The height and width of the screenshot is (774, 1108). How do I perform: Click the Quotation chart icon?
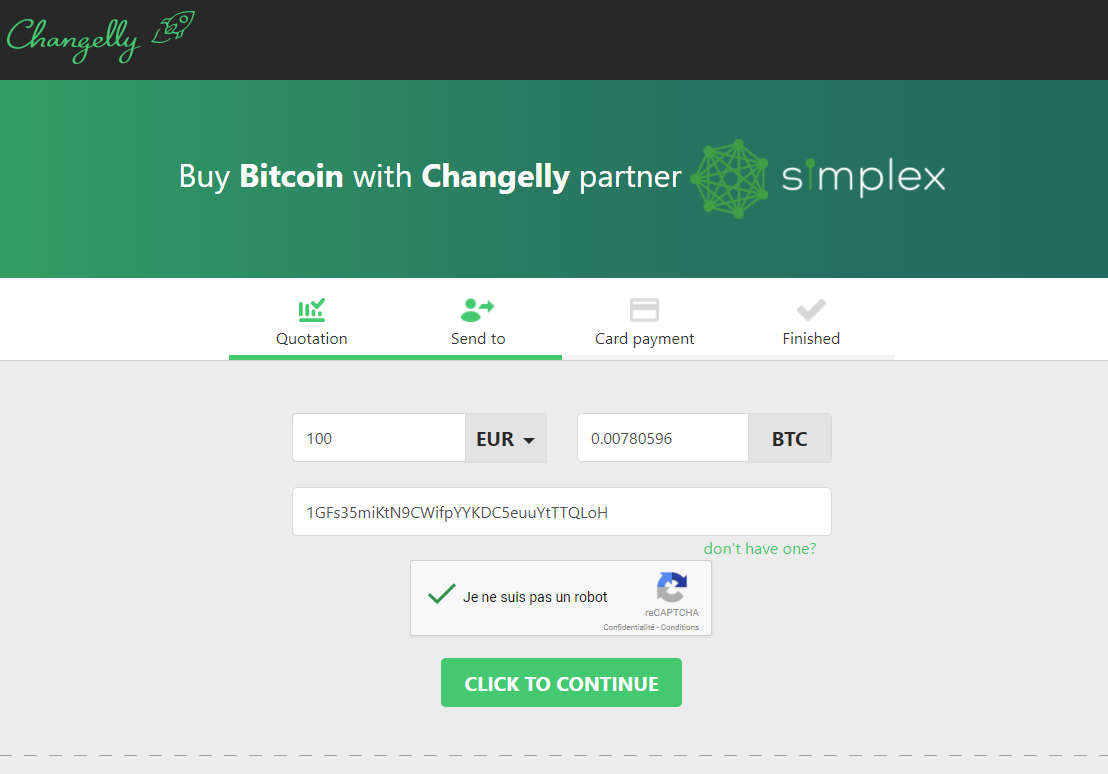[312, 310]
